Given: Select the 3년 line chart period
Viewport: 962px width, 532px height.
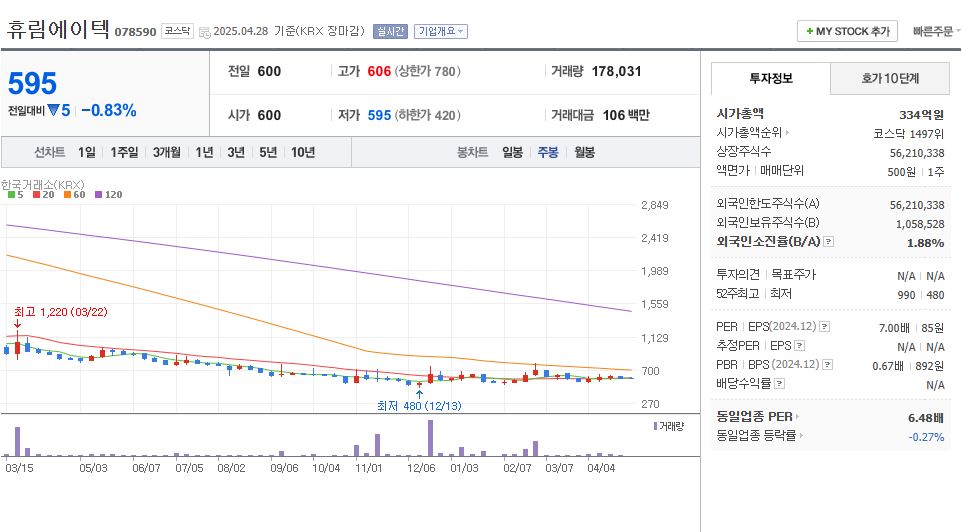Looking at the screenshot, I should click(236, 152).
